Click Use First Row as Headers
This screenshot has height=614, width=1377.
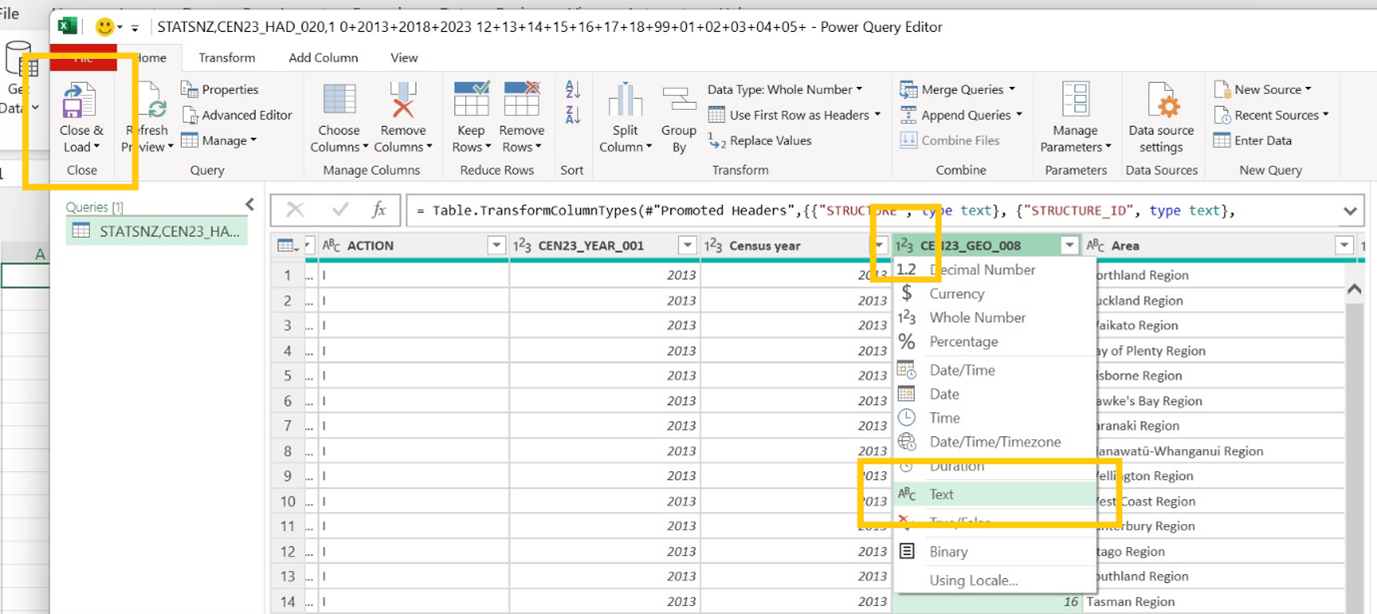pyautogui.click(x=794, y=115)
